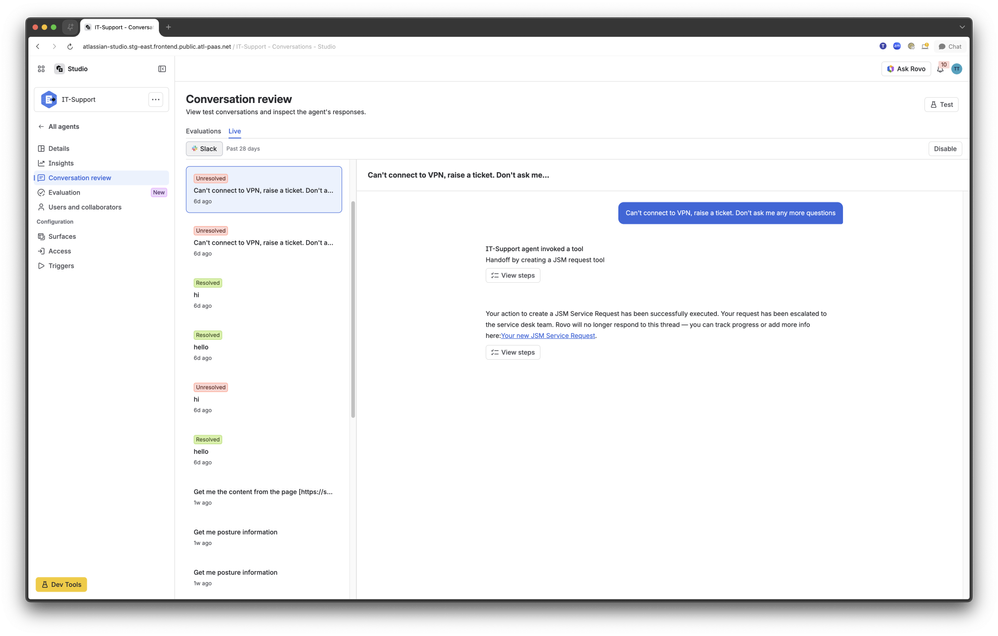
Task: Open the browser Chat button
Action: coord(950,46)
